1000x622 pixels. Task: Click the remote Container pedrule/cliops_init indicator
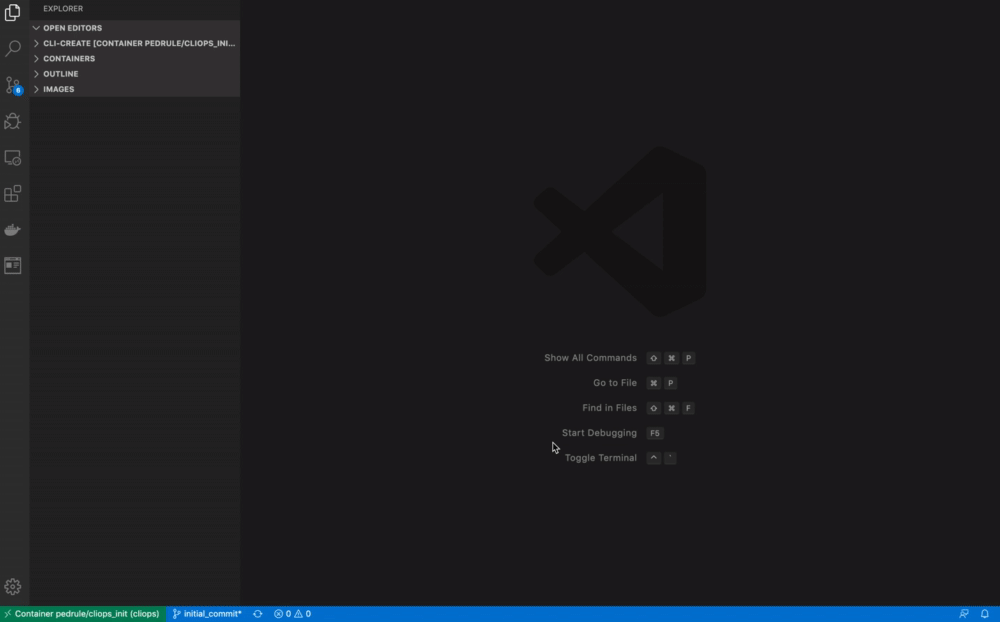point(83,614)
